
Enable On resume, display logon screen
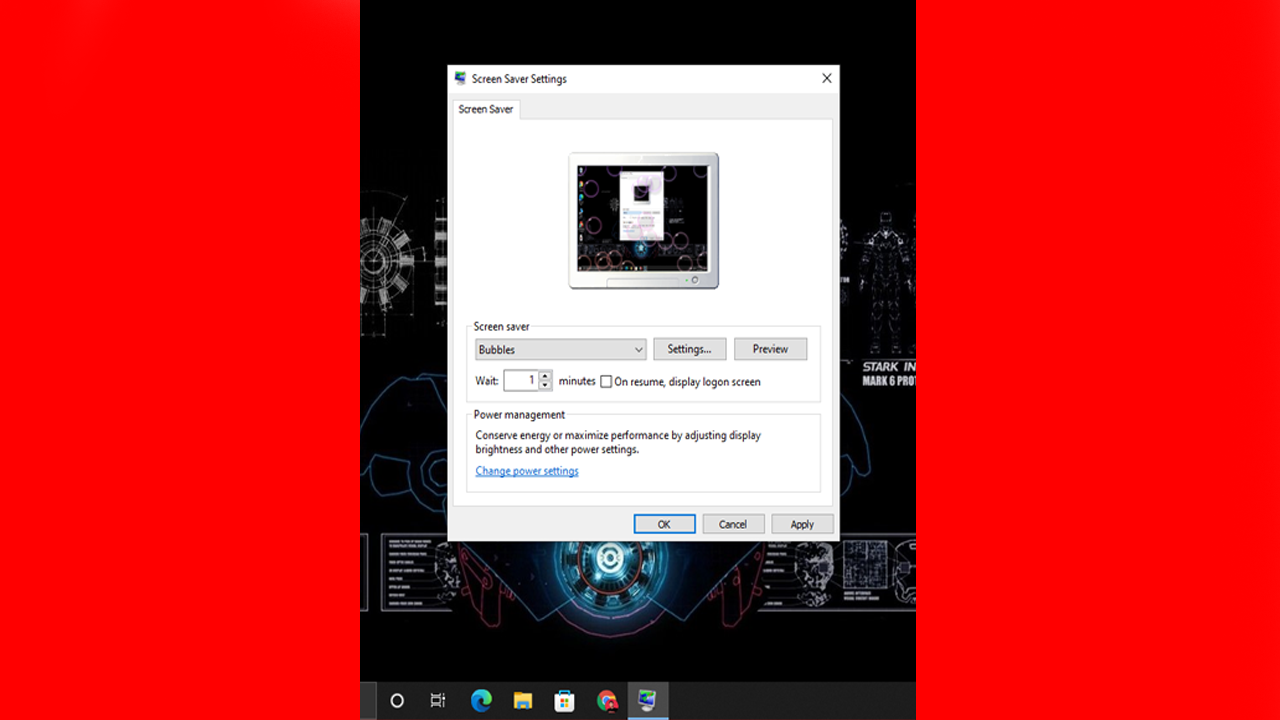click(x=606, y=382)
